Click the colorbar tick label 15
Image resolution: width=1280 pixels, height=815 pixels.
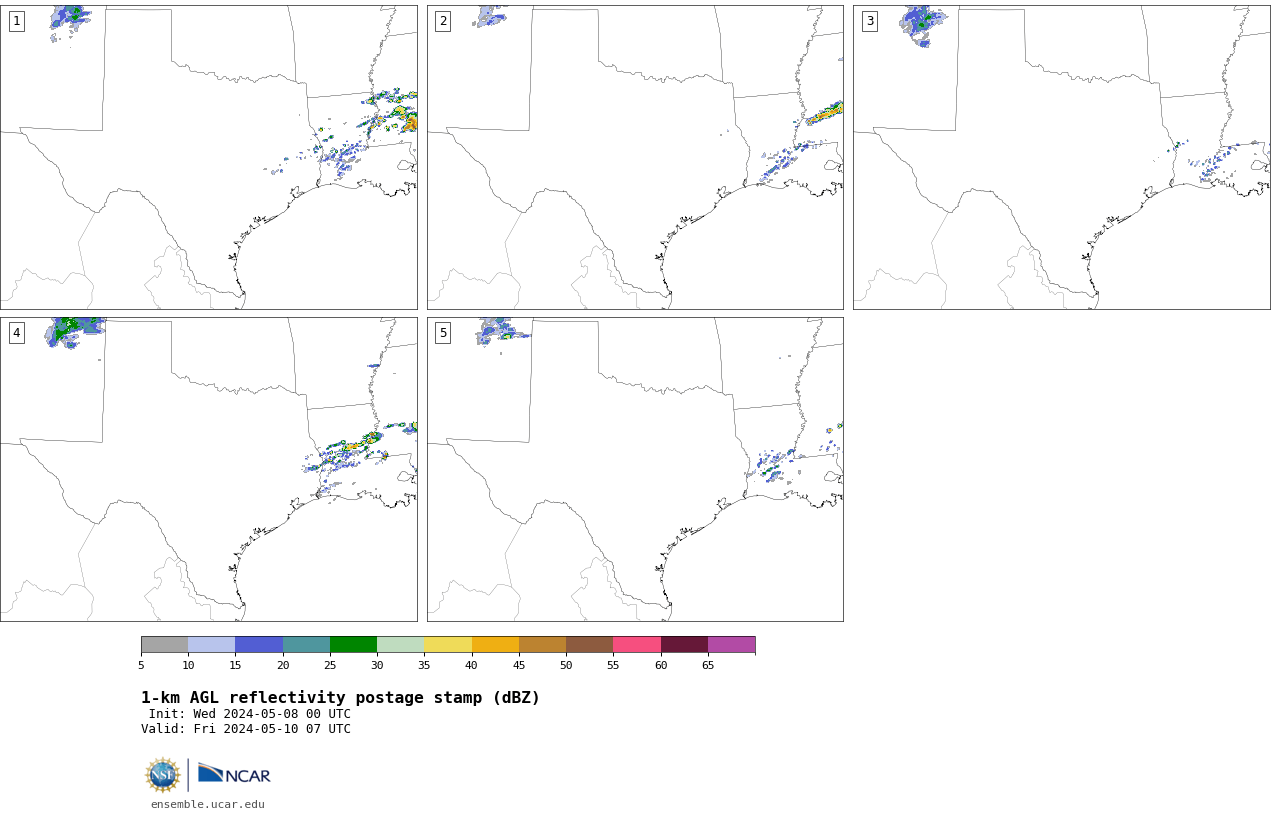[235, 665]
